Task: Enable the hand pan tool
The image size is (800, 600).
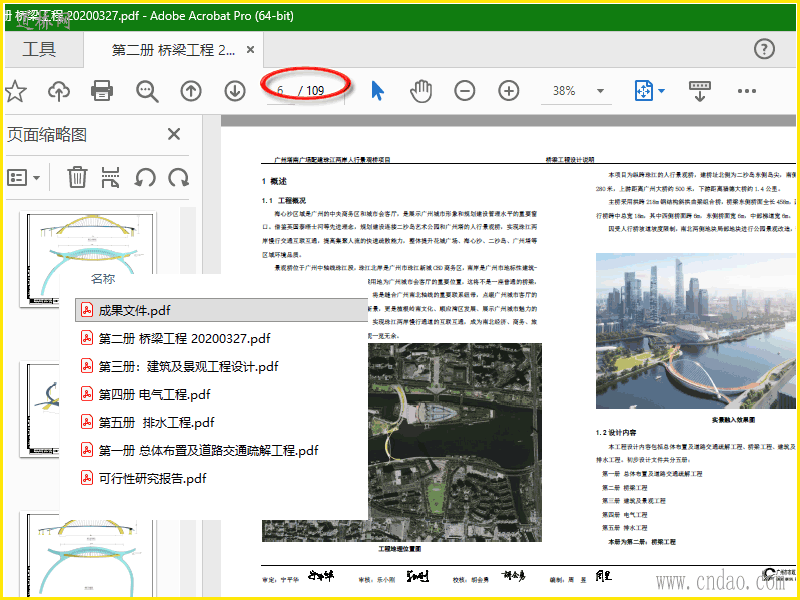Action: [421, 91]
